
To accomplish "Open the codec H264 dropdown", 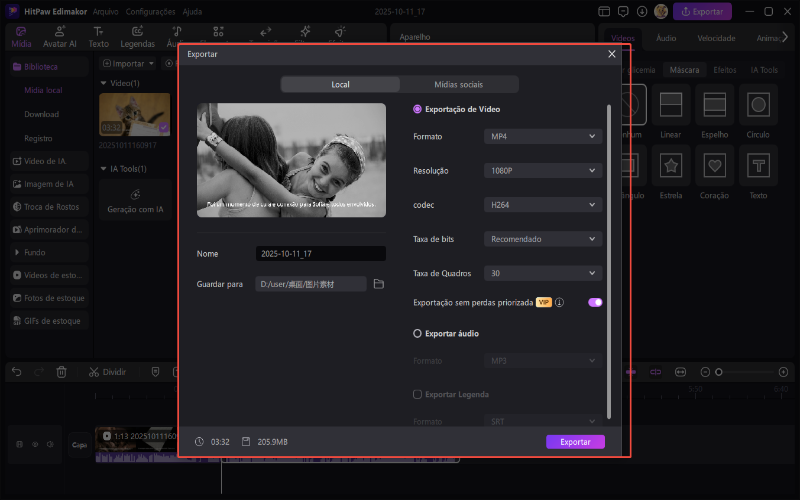I will click(543, 205).
